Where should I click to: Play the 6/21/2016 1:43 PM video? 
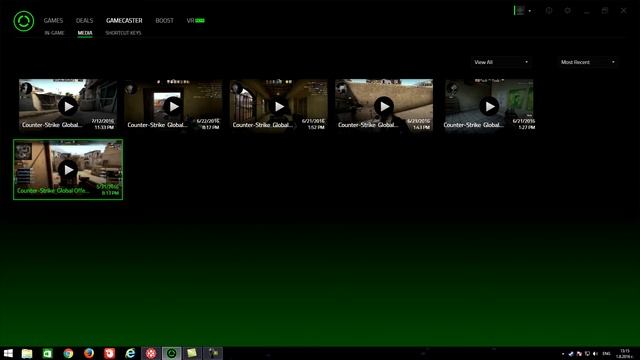[x=384, y=107]
